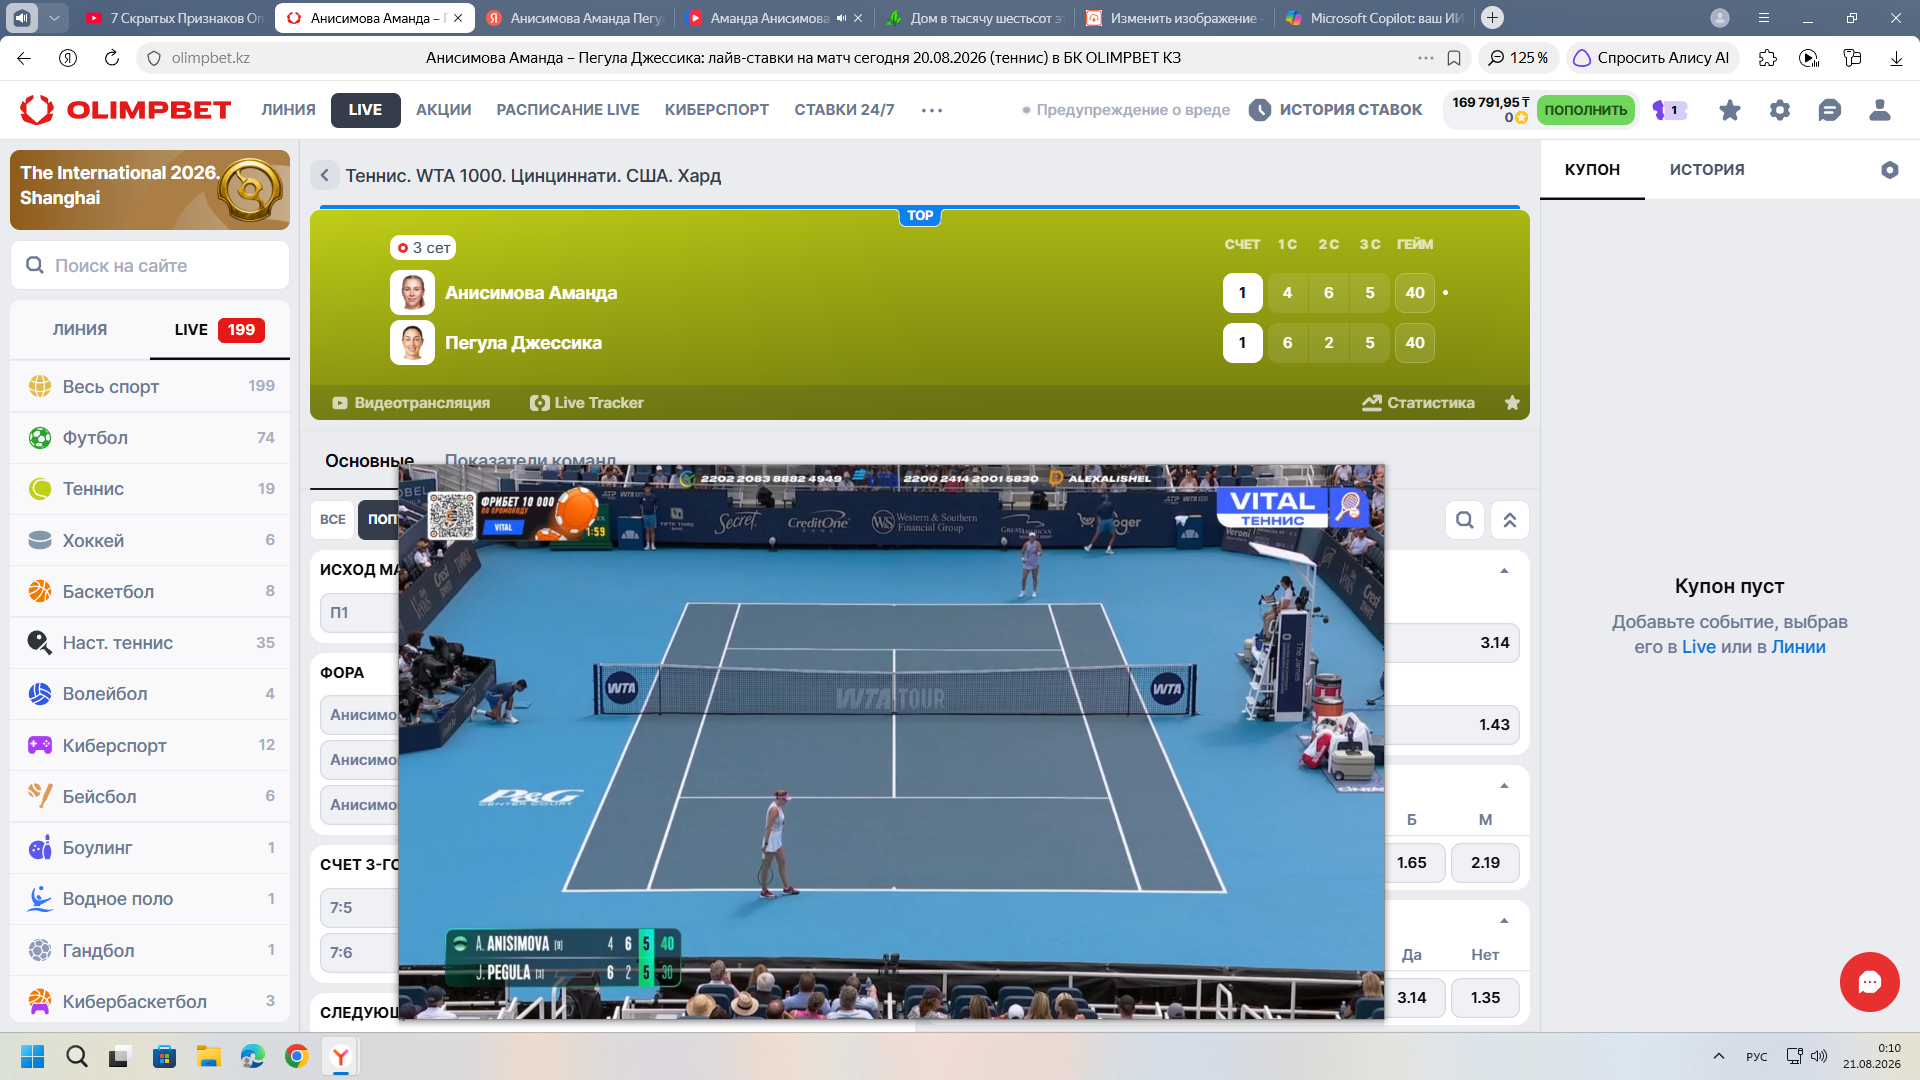Go back using the arrow beside tournament title
The width and height of the screenshot is (1920, 1080).
pos(324,175)
